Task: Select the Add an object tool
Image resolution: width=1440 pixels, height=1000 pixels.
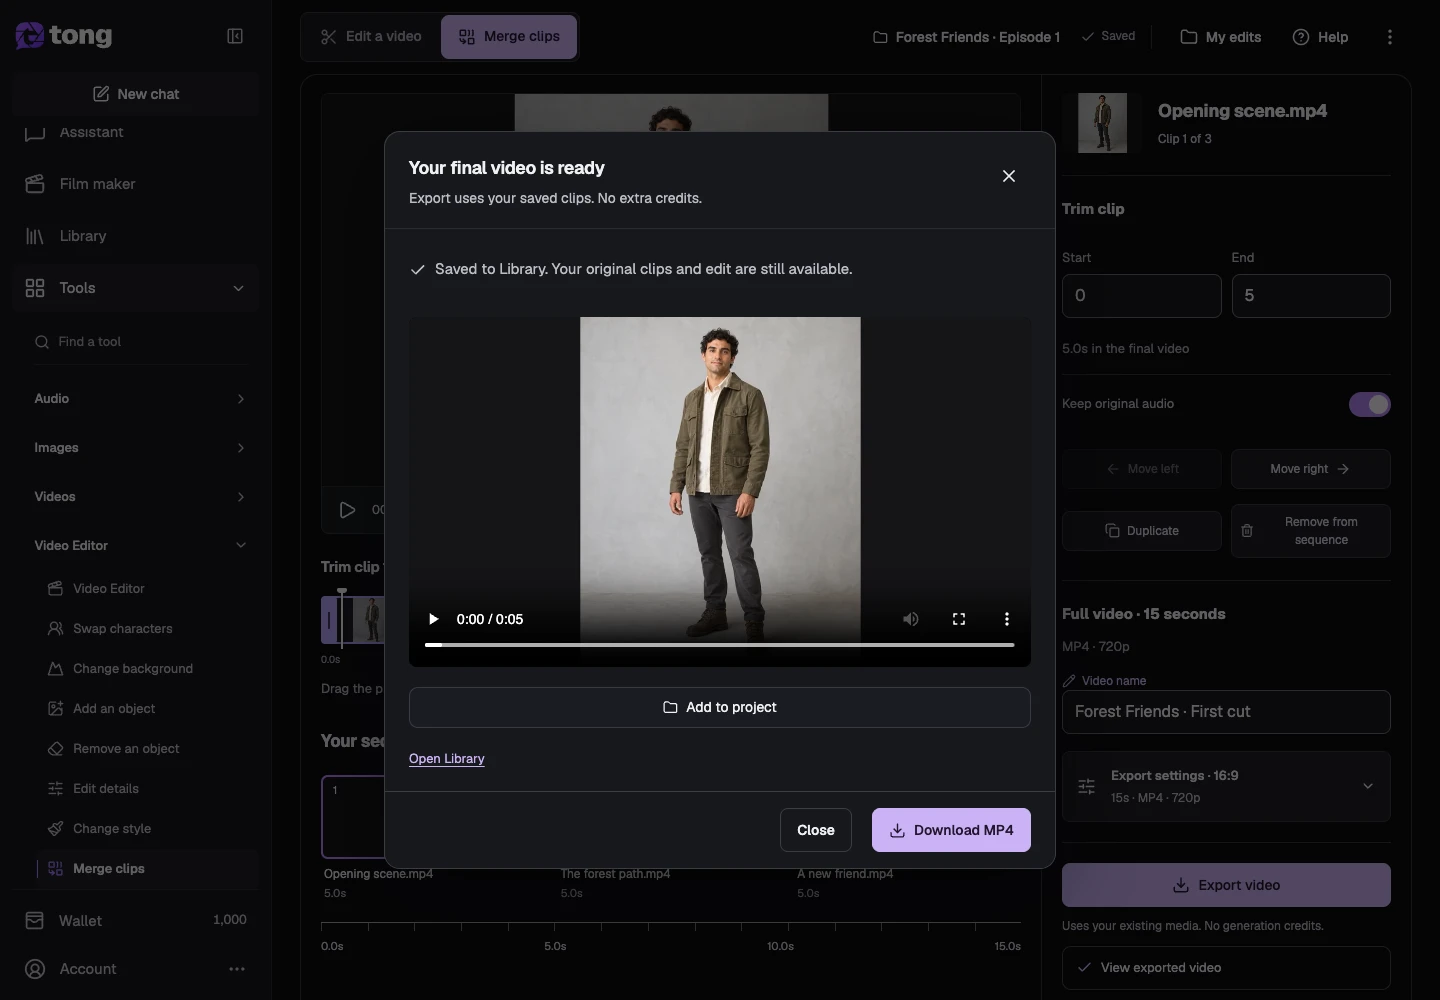Action: click(148, 709)
